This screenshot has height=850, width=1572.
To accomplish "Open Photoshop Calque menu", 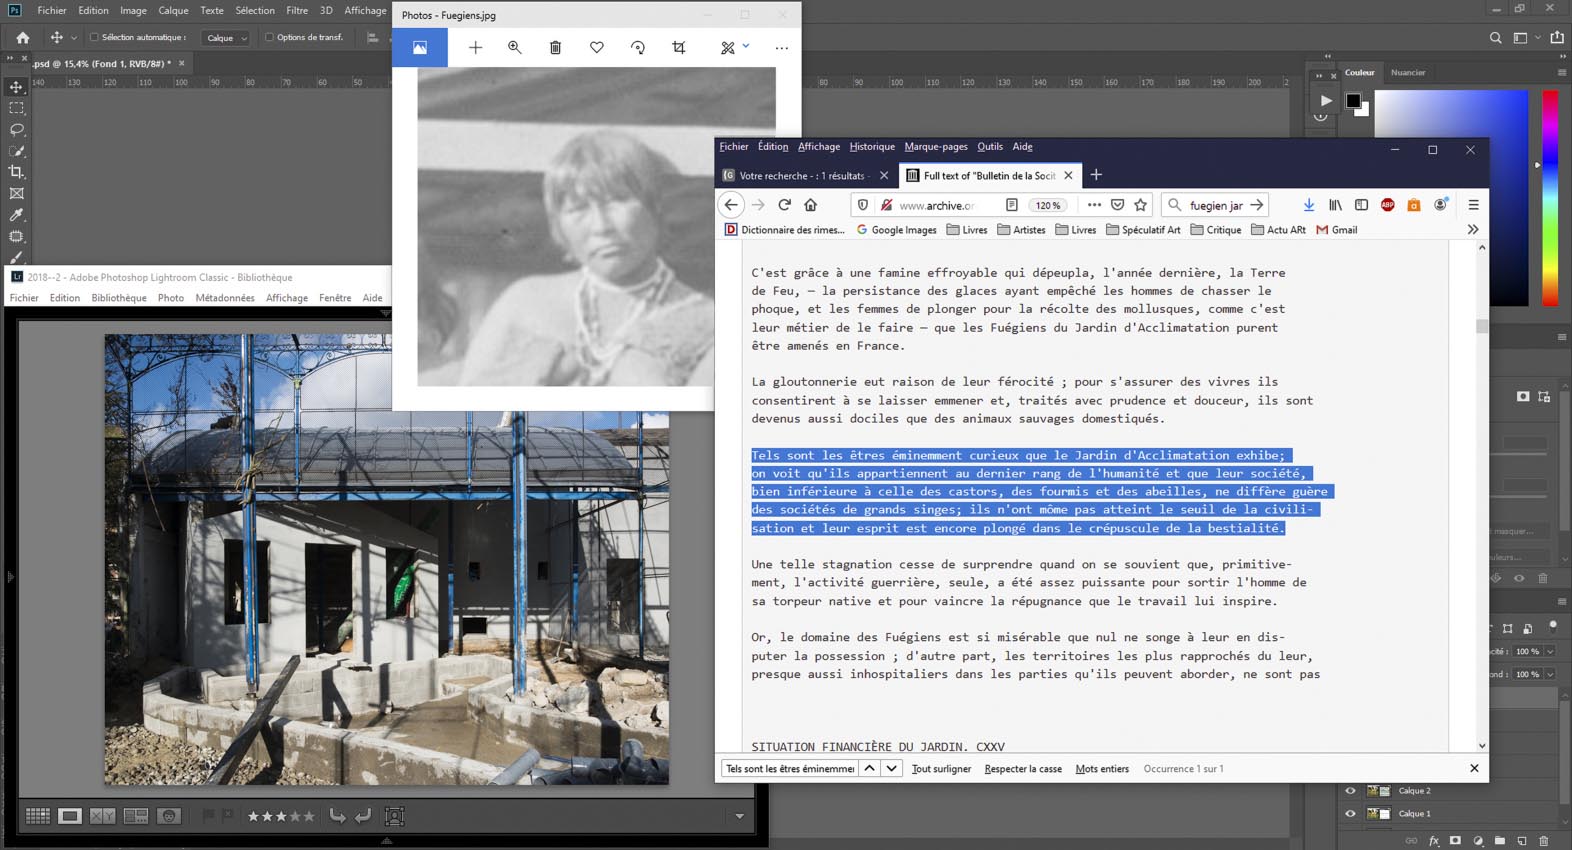I will tap(173, 11).
